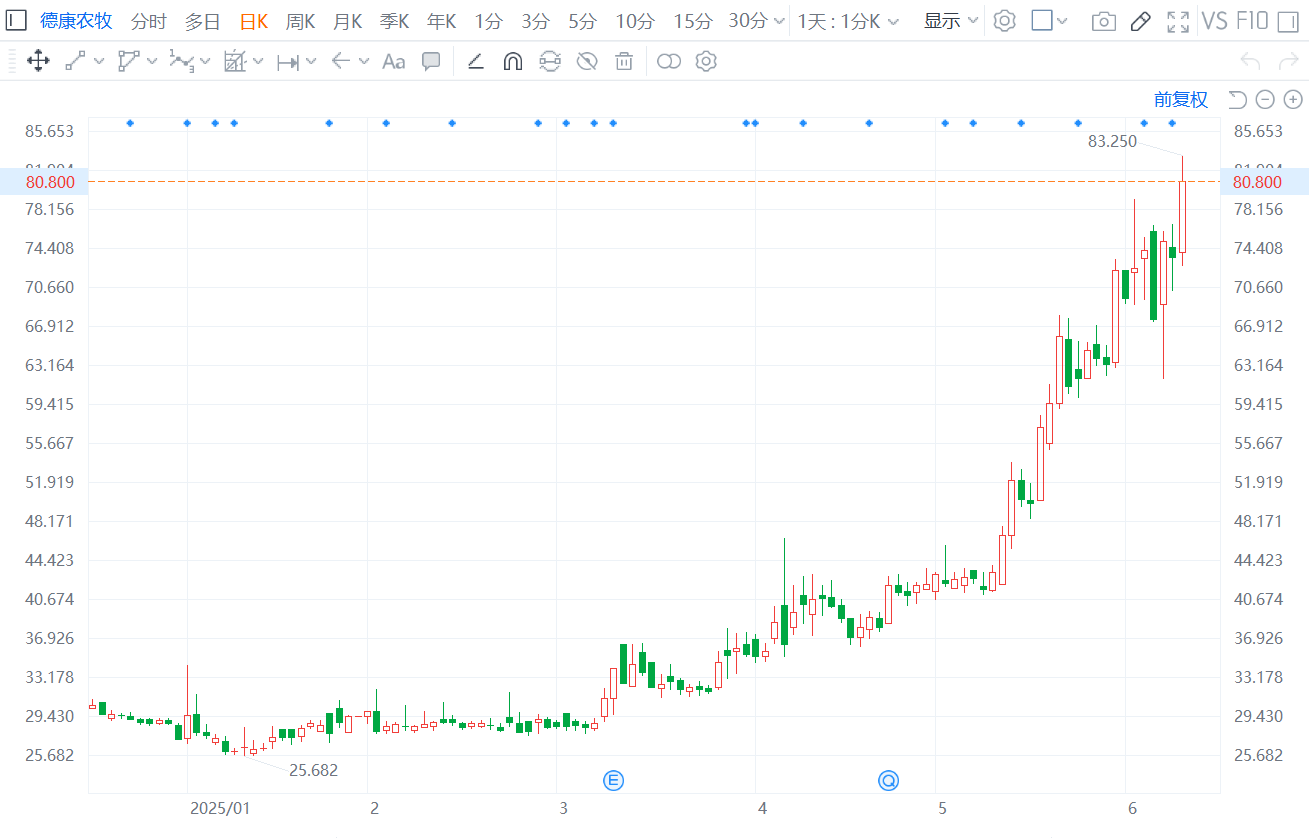This screenshot has width=1309, height=838.
Task: Toggle the left sidebar panel icon
Action: 17,20
